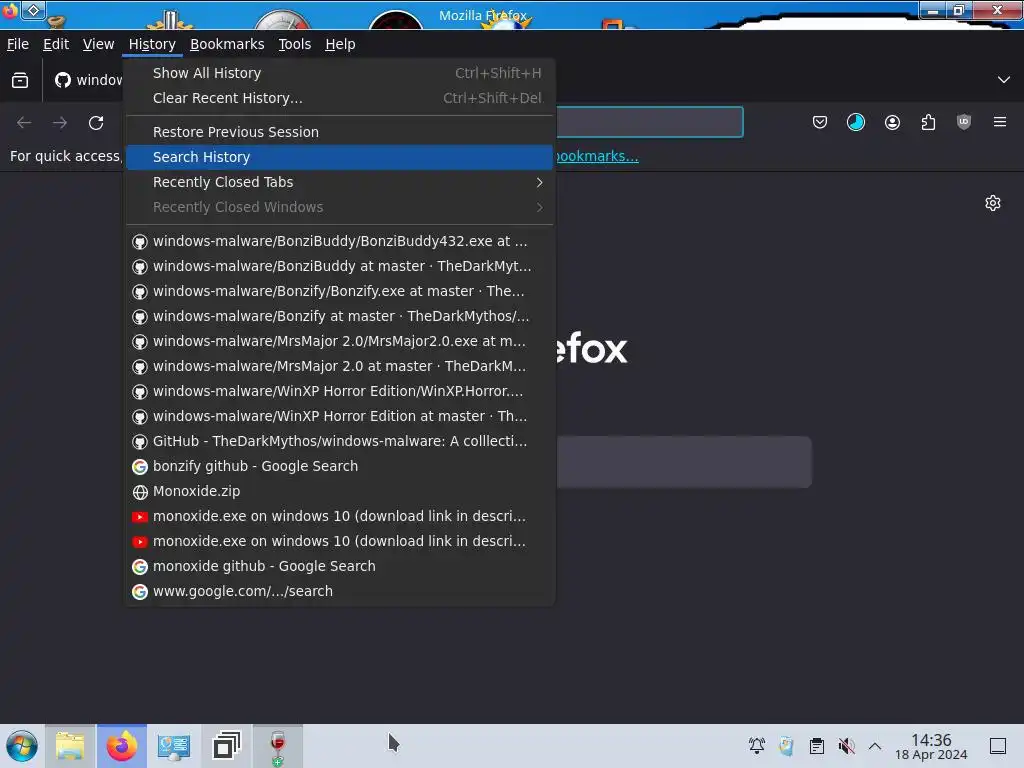Expand the List all tabs chevron
Screen dimensions: 1024x768
coord(1004,80)
